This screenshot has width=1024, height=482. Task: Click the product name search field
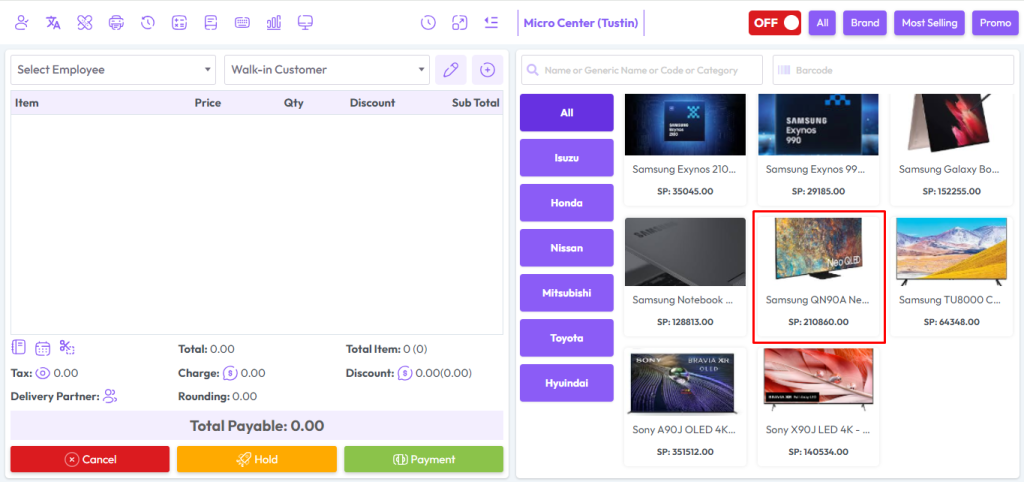[x=641, y=70]
